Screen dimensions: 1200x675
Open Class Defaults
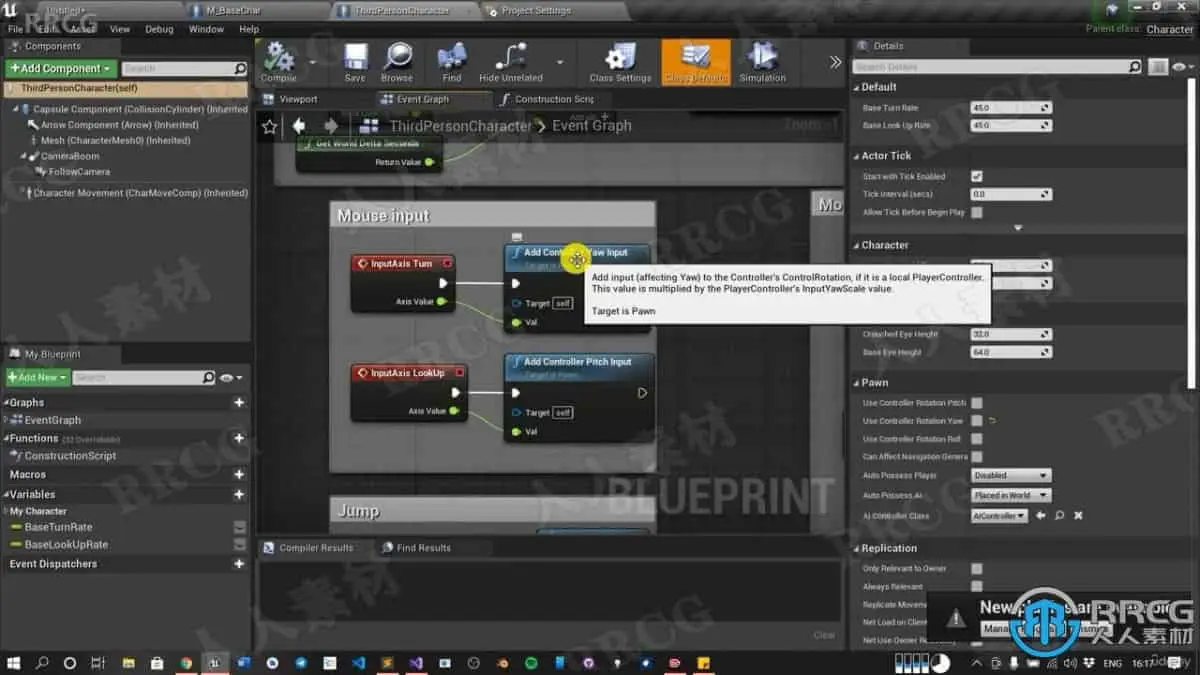tap(696, 62)
